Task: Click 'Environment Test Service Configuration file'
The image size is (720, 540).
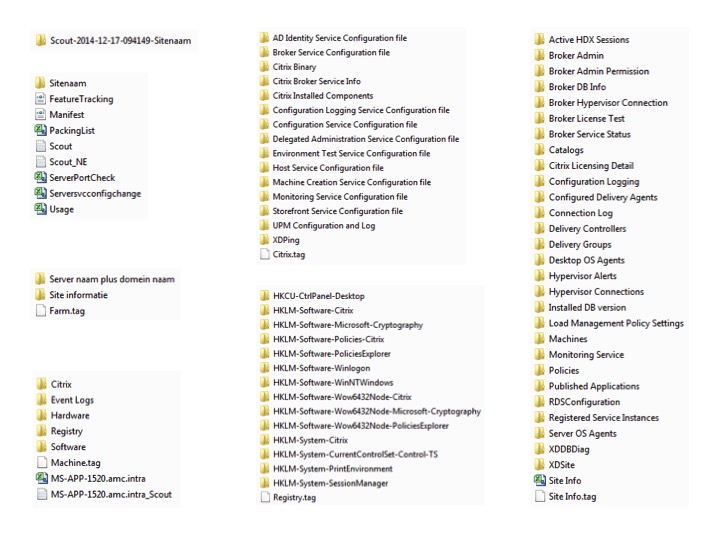Action: [x=351, y=153]
